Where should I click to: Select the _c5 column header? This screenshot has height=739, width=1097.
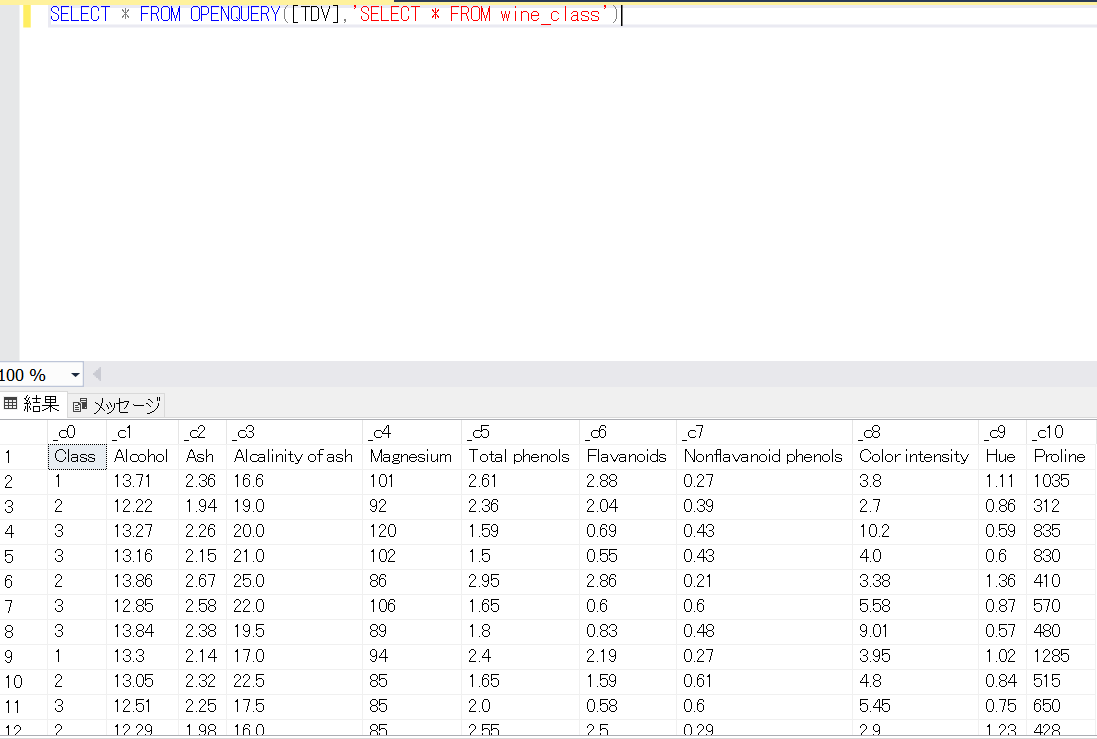(x=521, y=432)
